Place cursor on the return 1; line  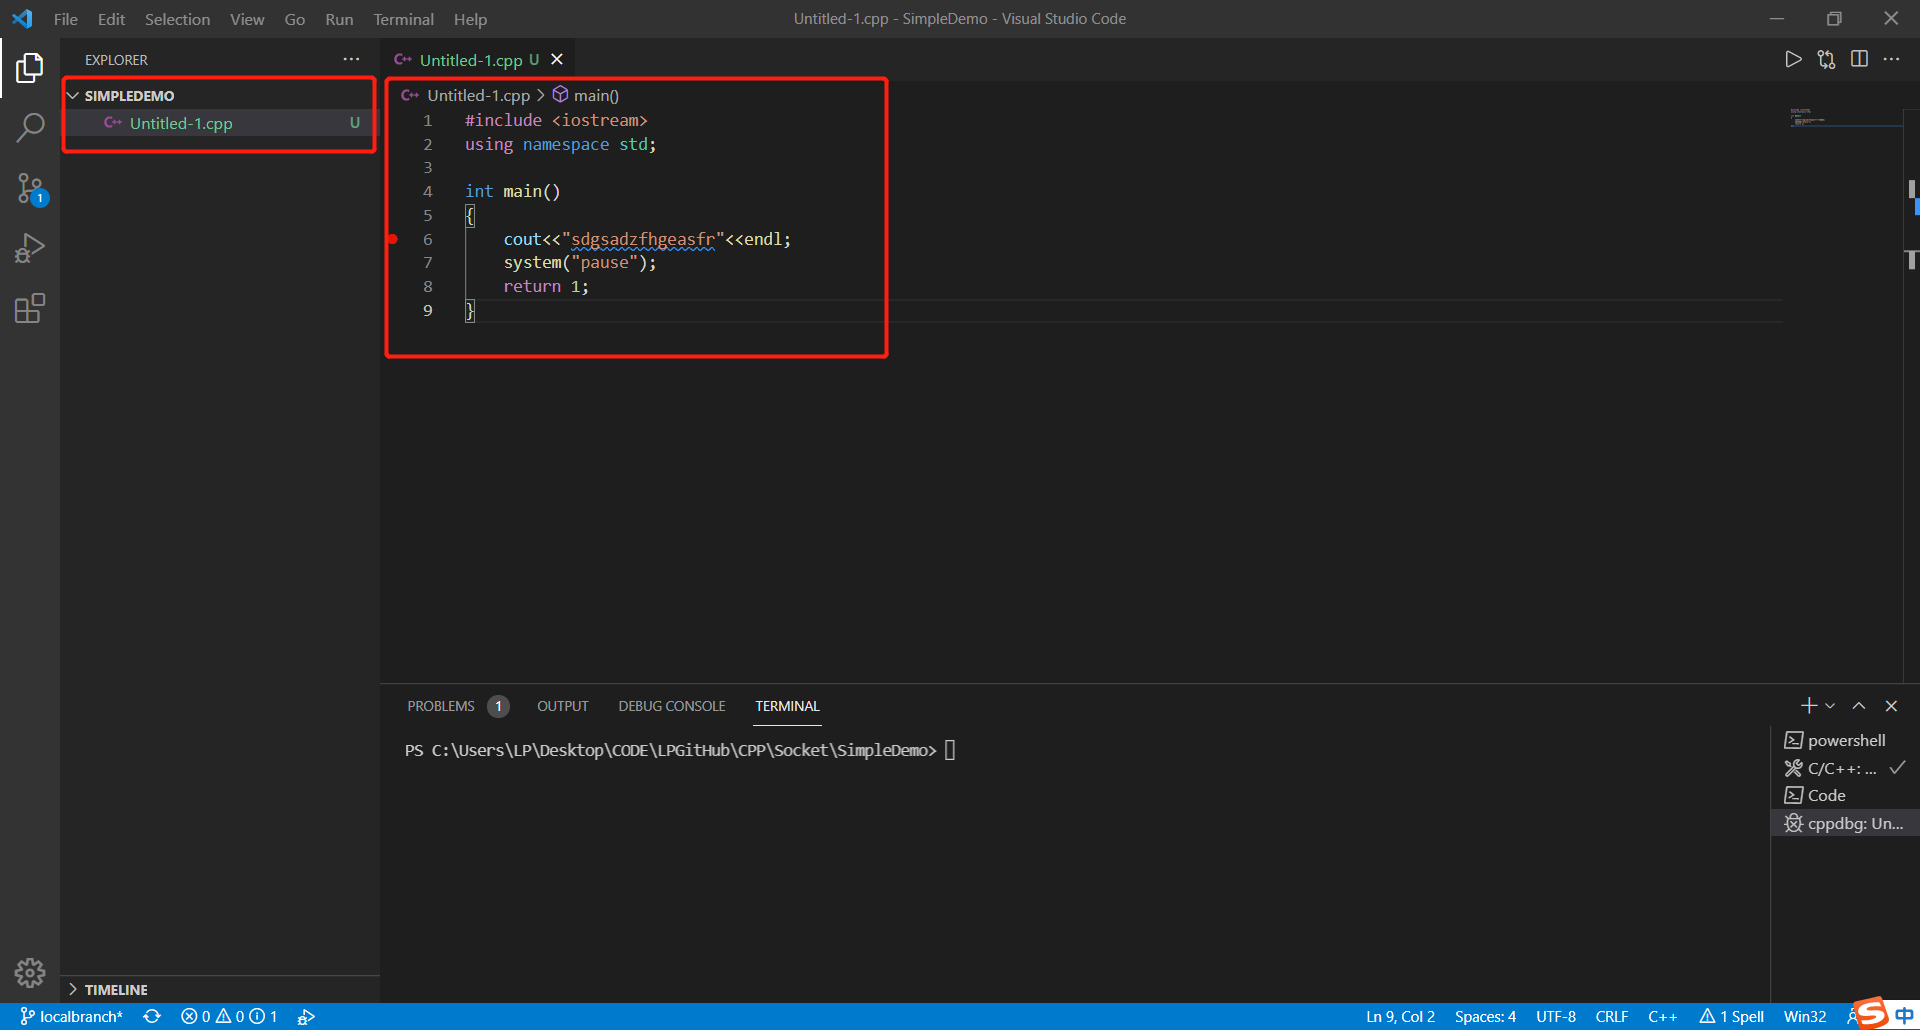click(x=546, y=286)
